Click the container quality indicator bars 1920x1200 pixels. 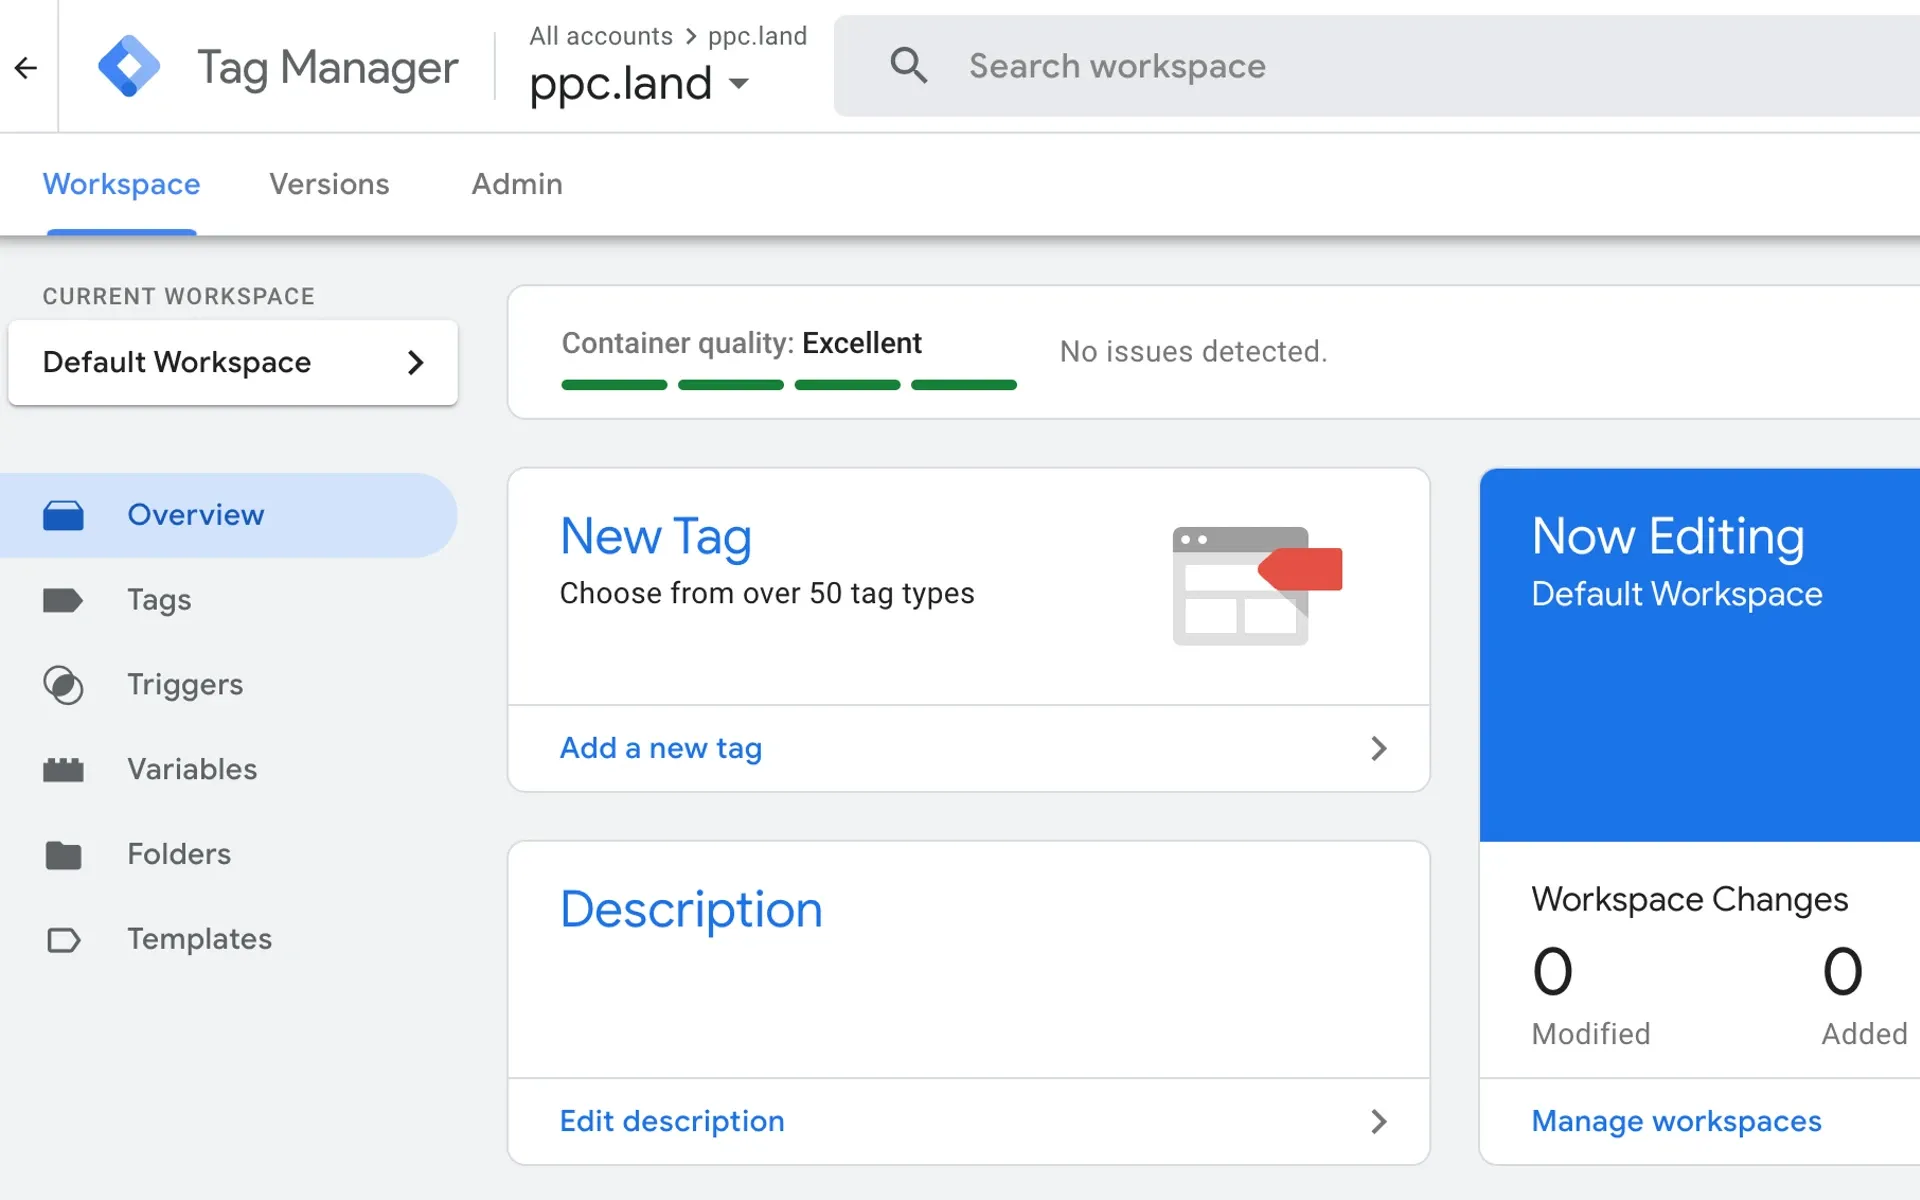788,385
